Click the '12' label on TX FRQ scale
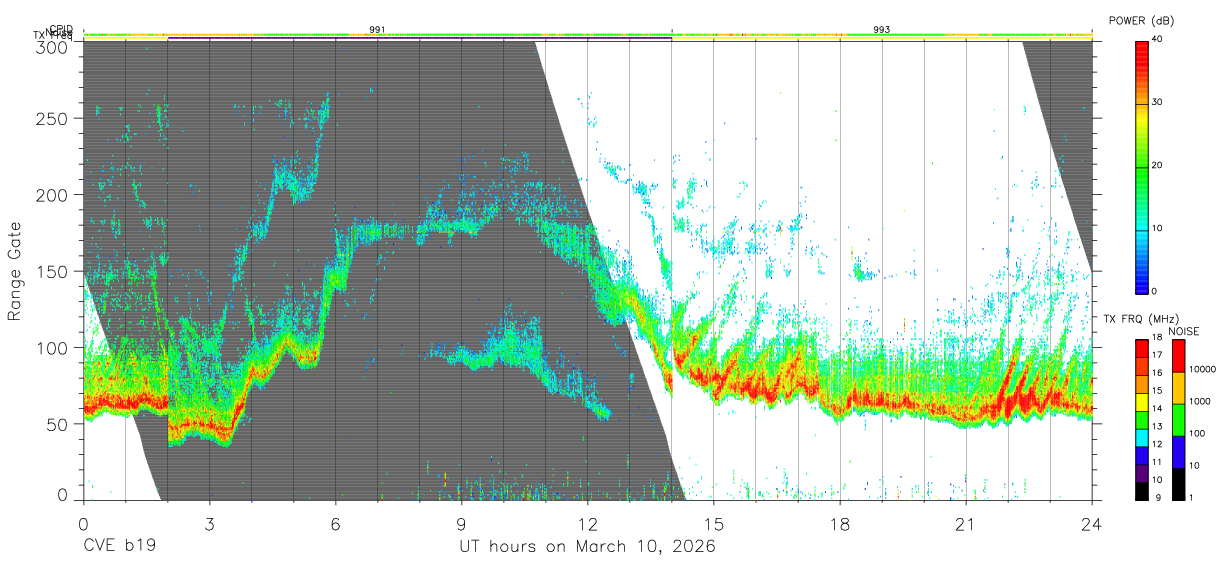This screenshot has height=567, width=1228. tap(1157, 446)
